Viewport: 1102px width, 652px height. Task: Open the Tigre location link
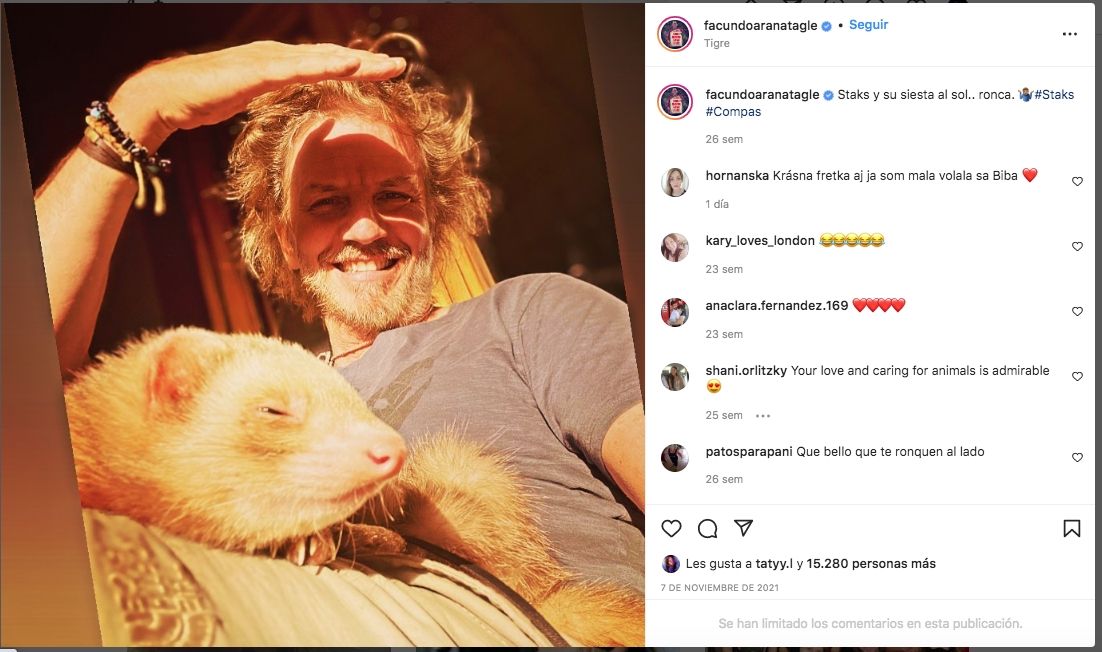coord(717,44)
